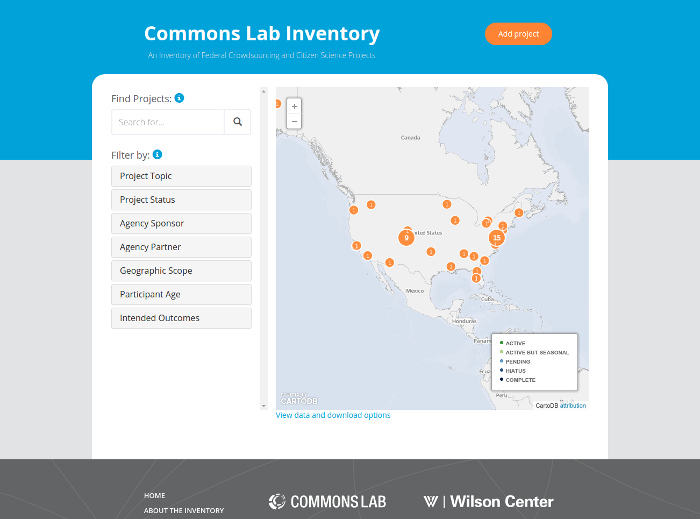The height and width of the screenshot is (519, 700).
Task: Click the cluster marker labeled 9
Action: click(406, 237)
